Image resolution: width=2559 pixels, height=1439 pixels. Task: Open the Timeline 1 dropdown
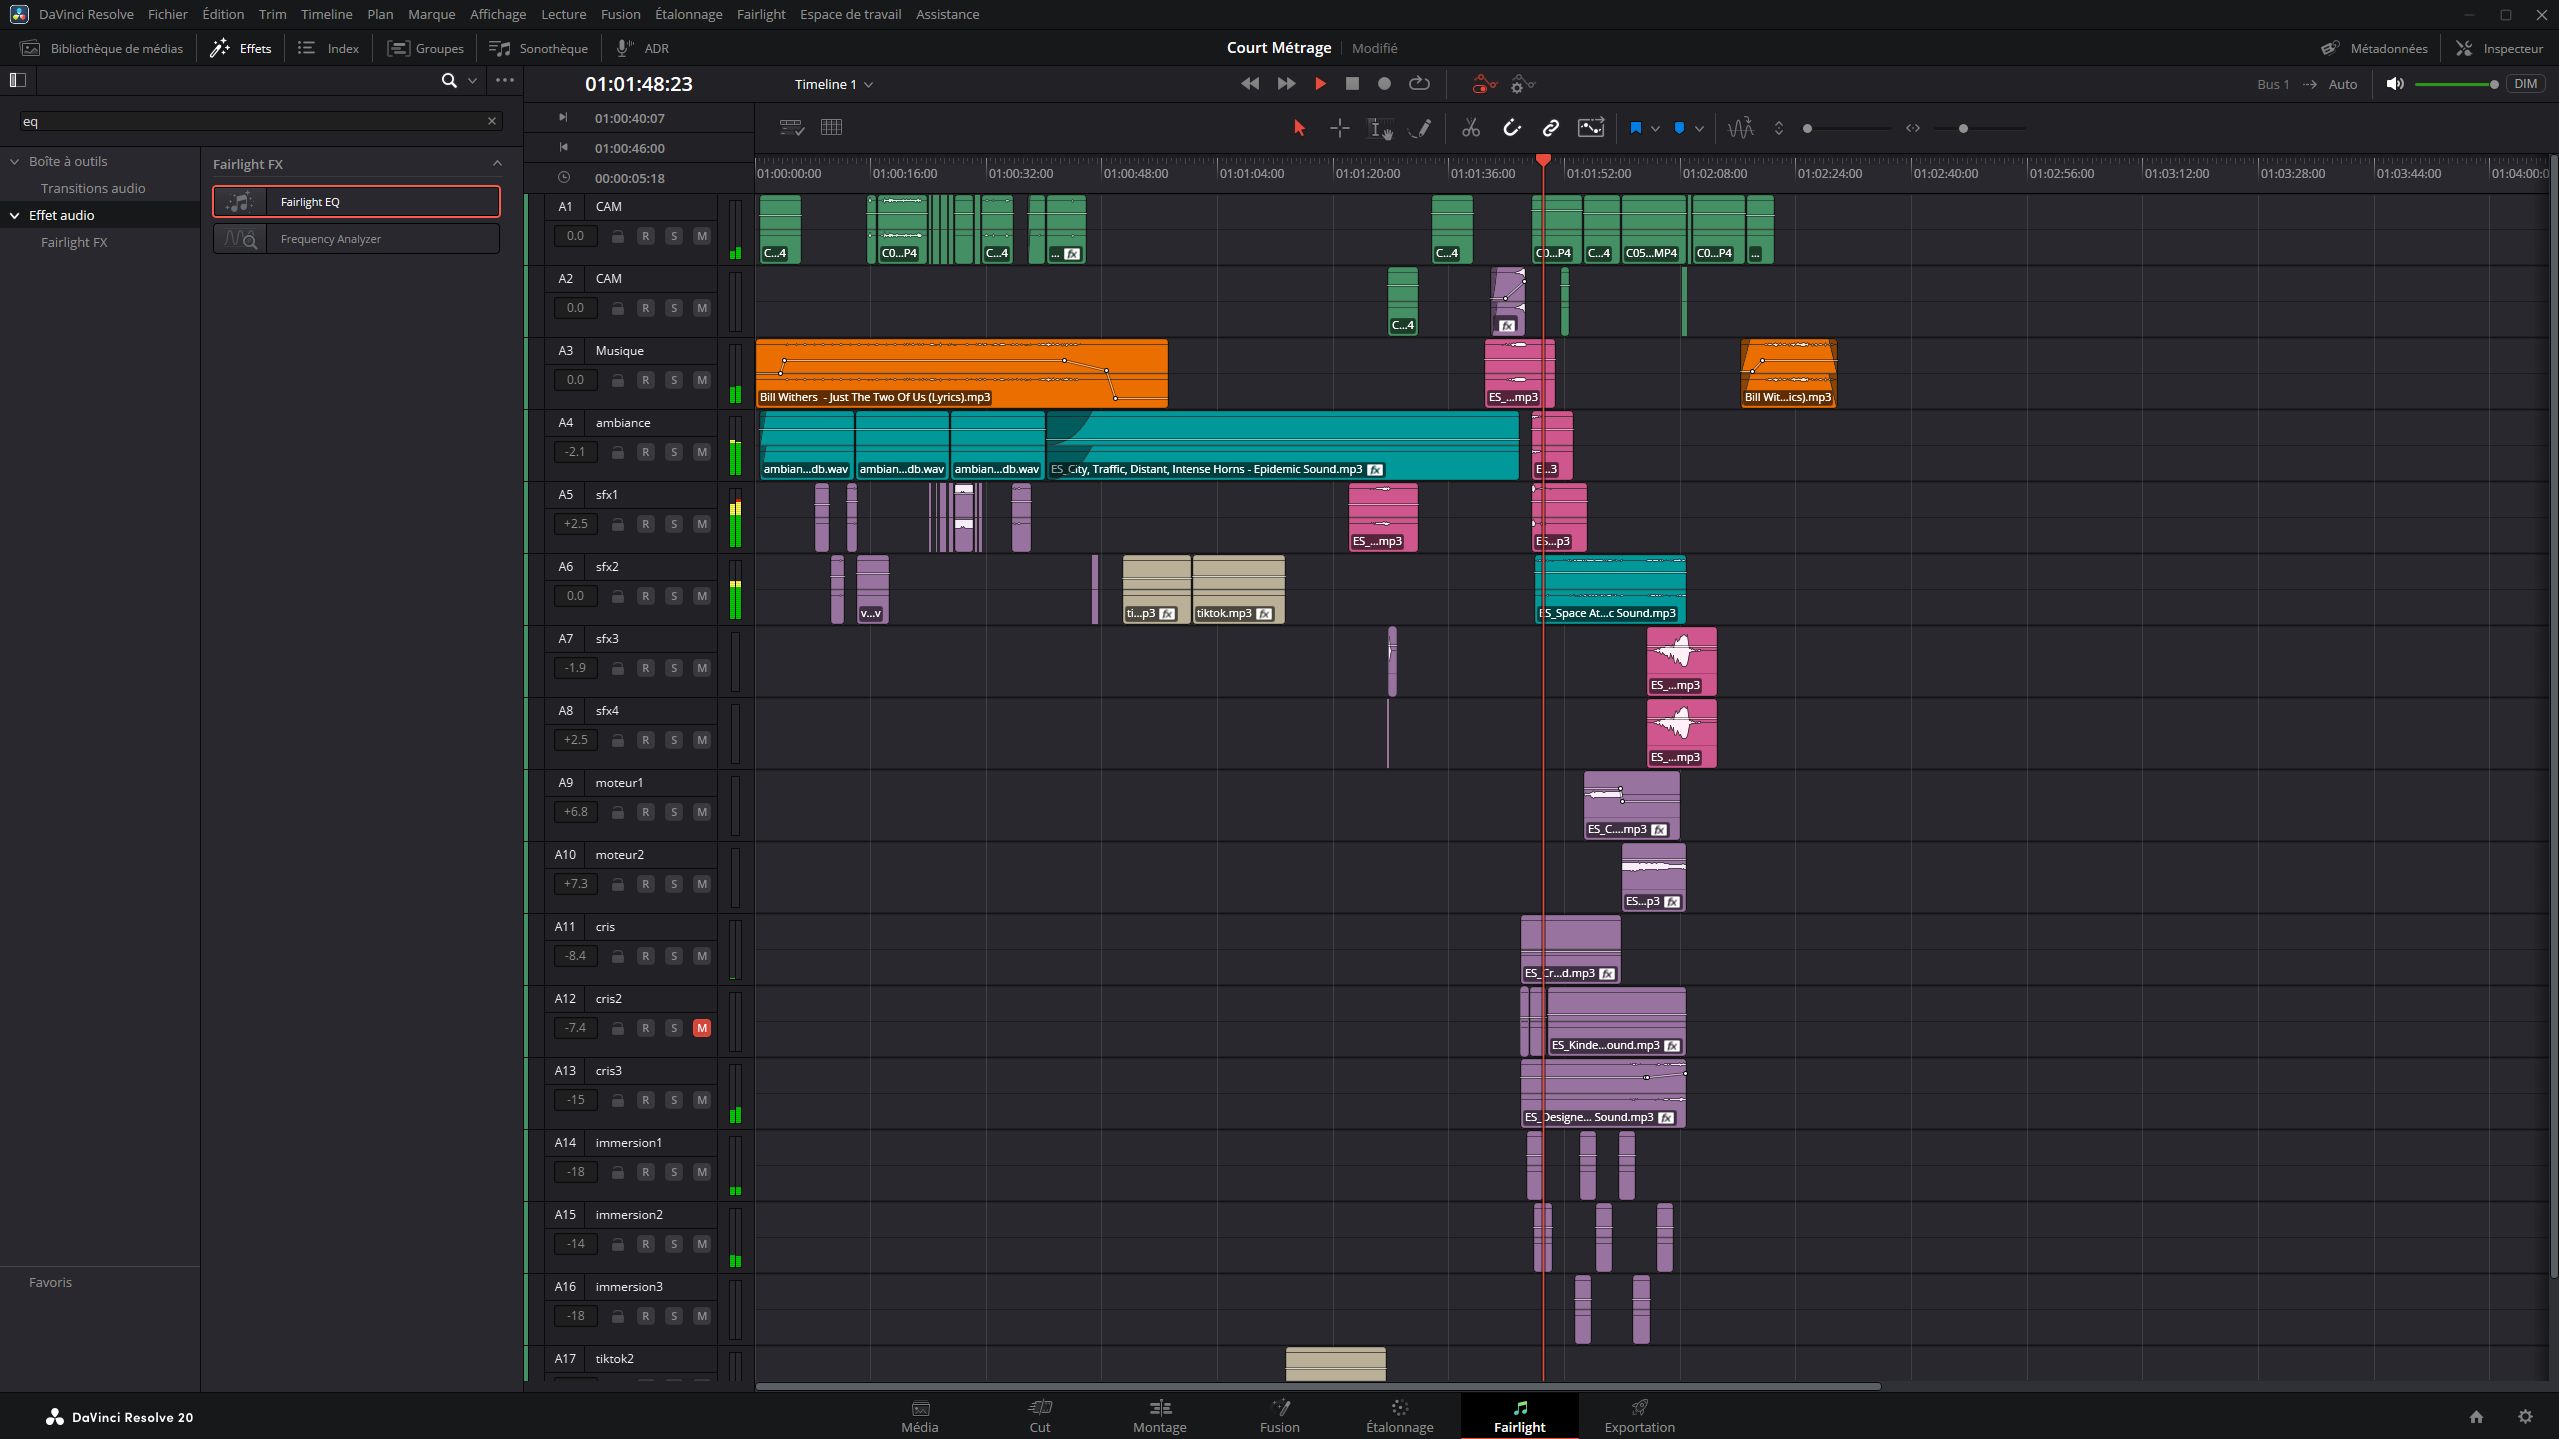[834, 85]
